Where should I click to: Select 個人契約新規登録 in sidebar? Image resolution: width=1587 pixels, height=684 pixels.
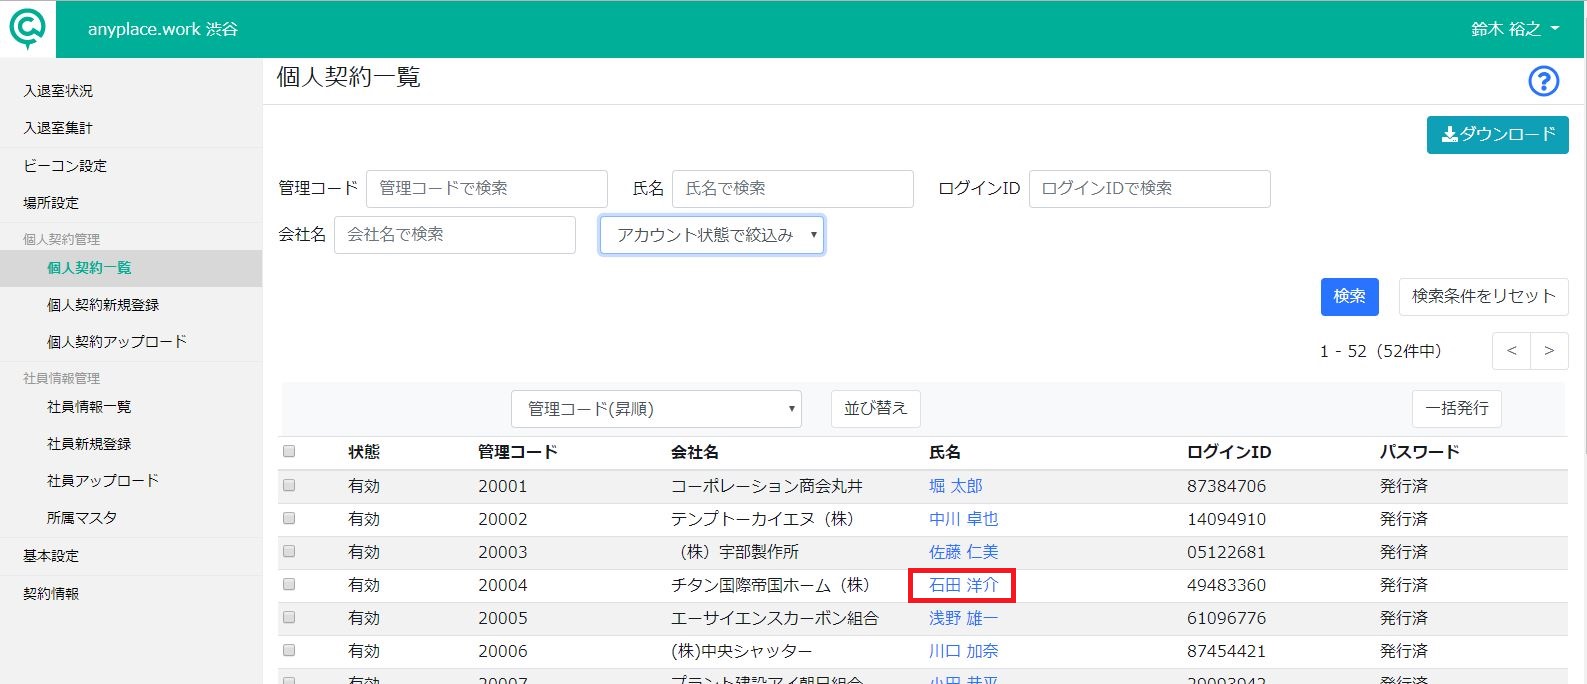coord(103,305)
